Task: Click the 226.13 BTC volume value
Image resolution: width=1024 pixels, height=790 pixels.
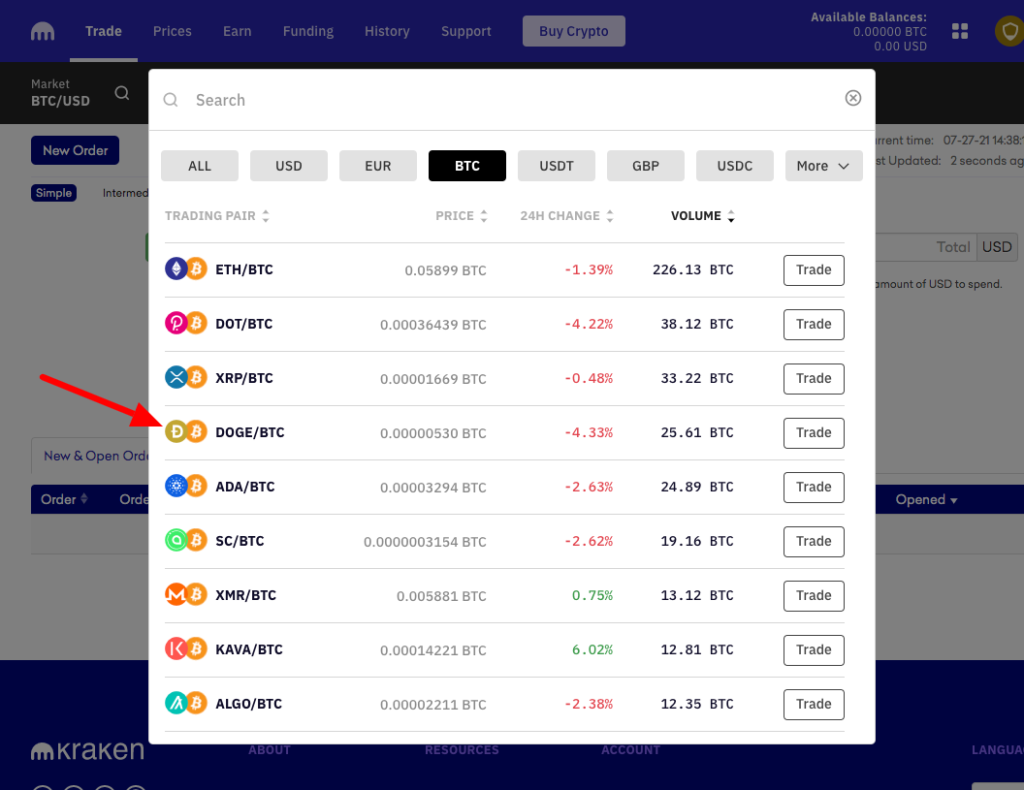Action: click(693, 270)
